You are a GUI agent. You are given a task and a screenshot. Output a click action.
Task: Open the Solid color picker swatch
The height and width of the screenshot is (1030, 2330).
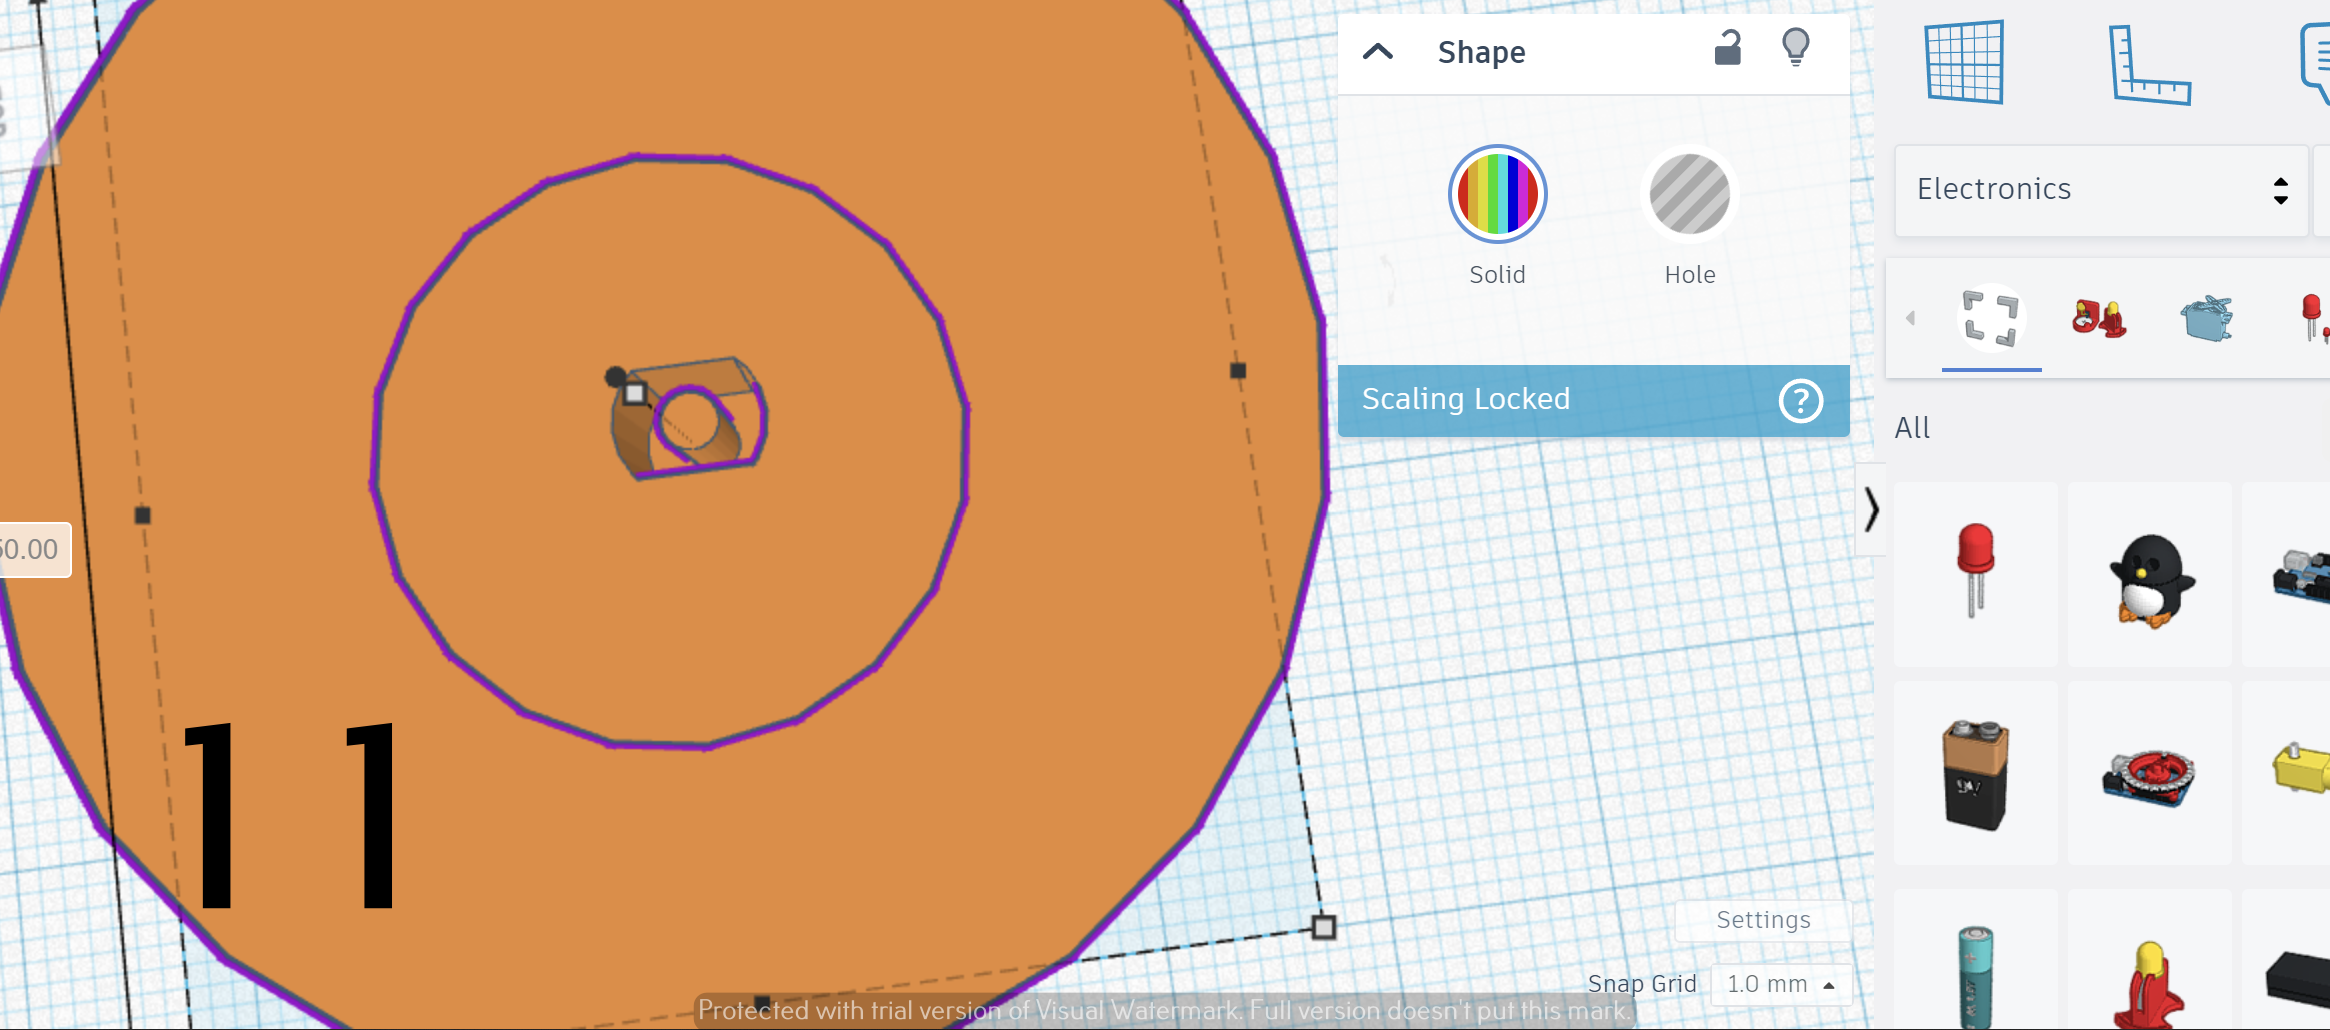click(1497, 193)
